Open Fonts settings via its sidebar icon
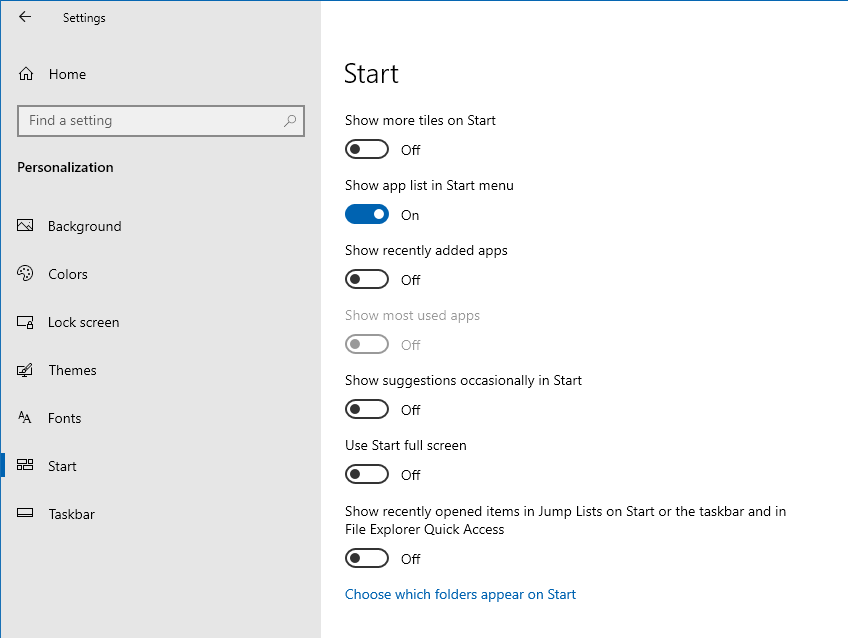The width and height of the screenshot is (848, 638). coord(24,418)
